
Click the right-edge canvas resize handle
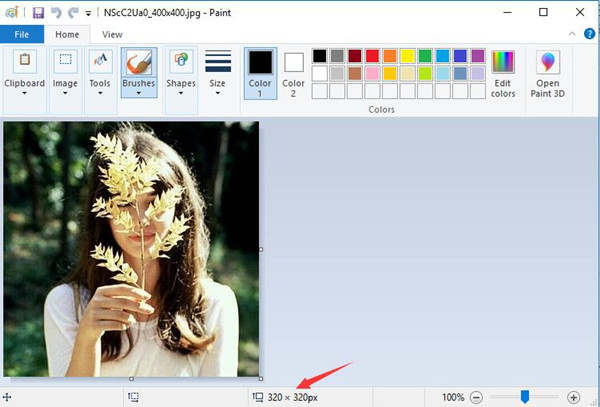coord(261,249)
